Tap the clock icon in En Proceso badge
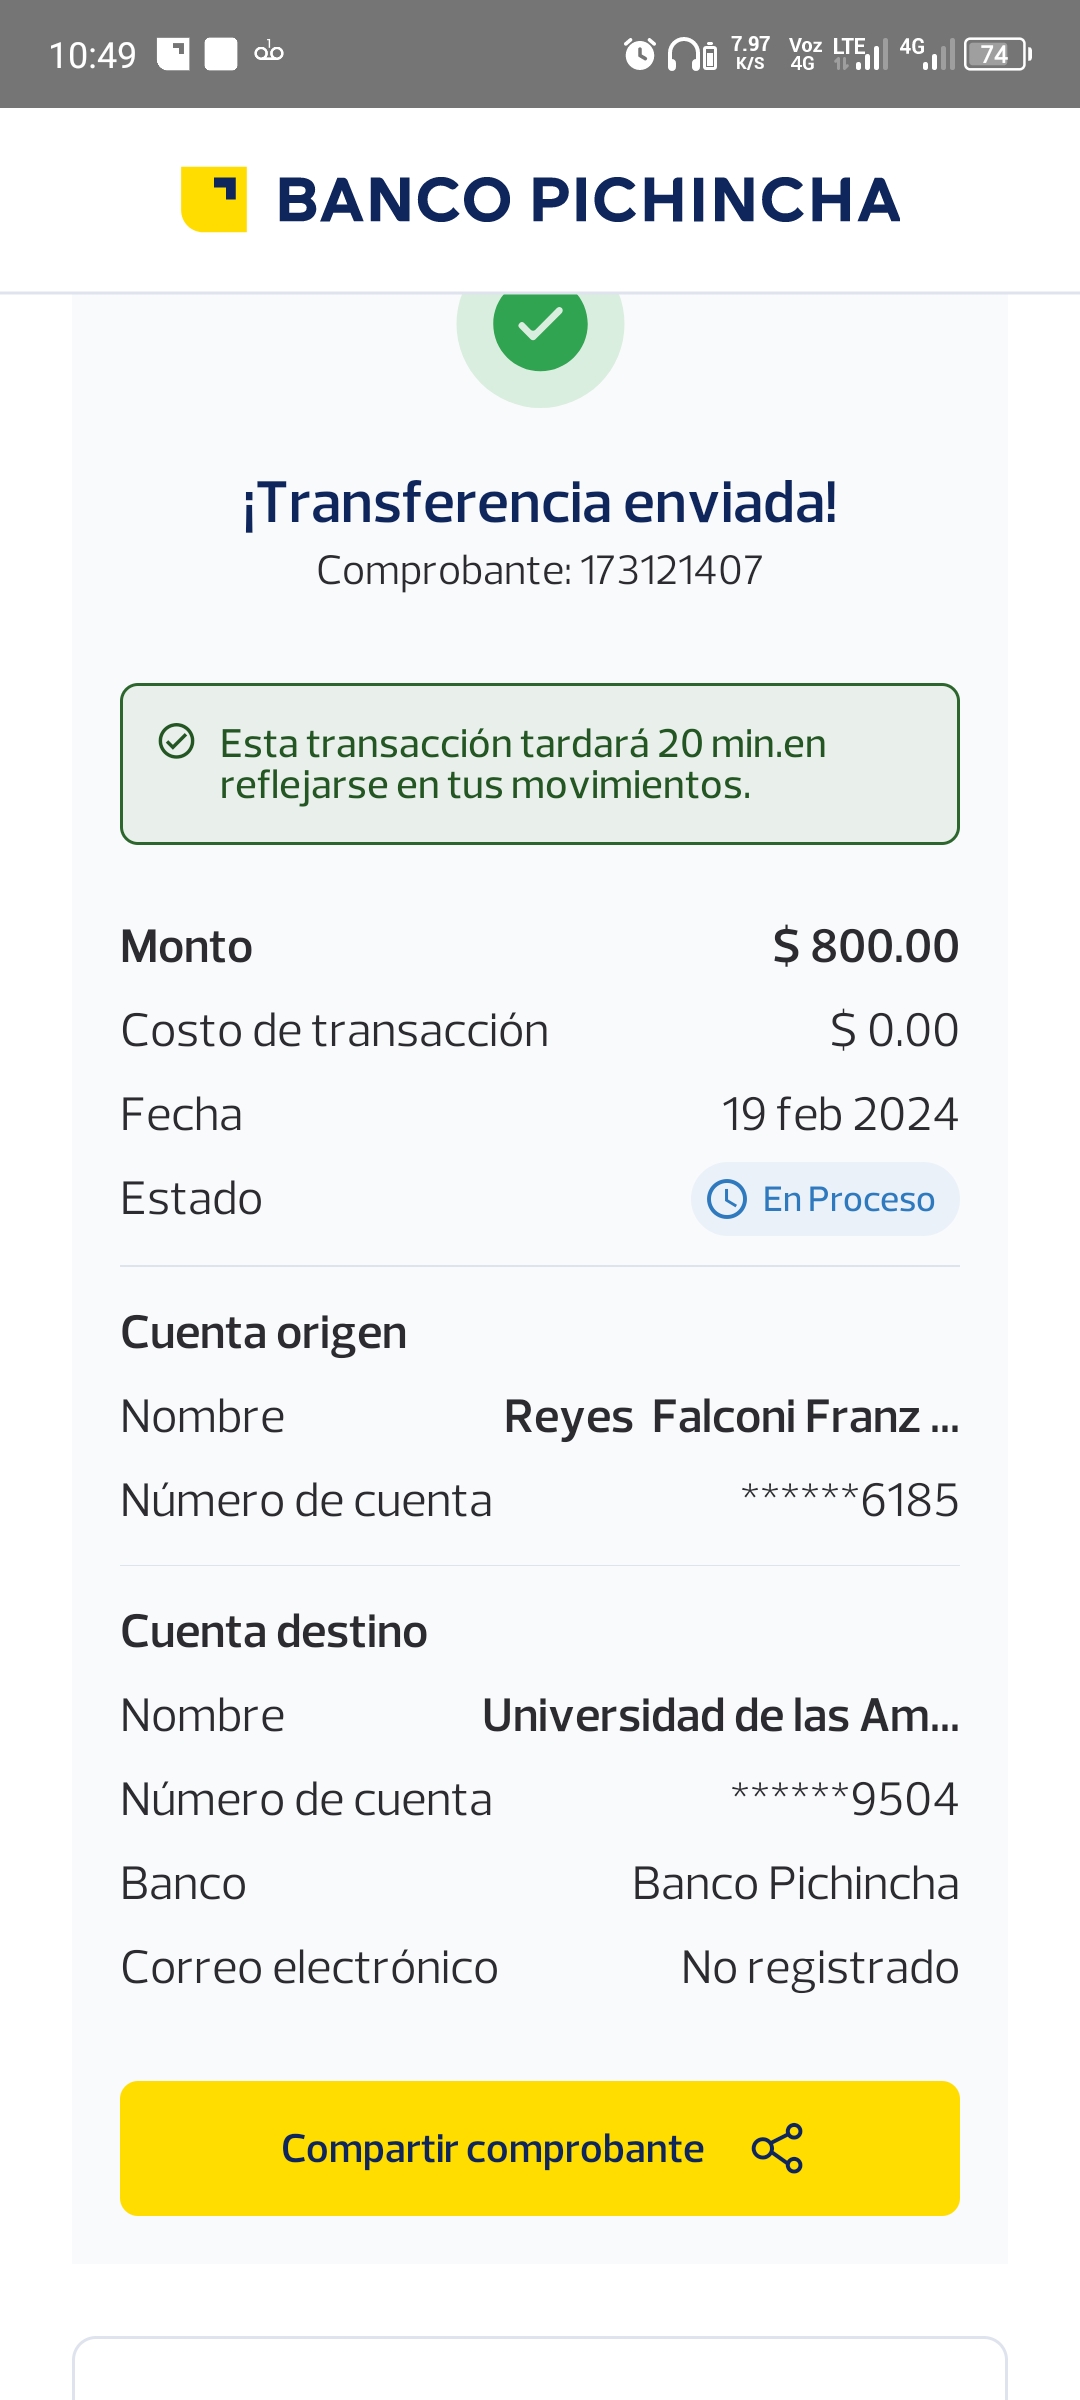Viewport: 1080px width, 2400px height. pyautogui.click(x=727, y=1199)
